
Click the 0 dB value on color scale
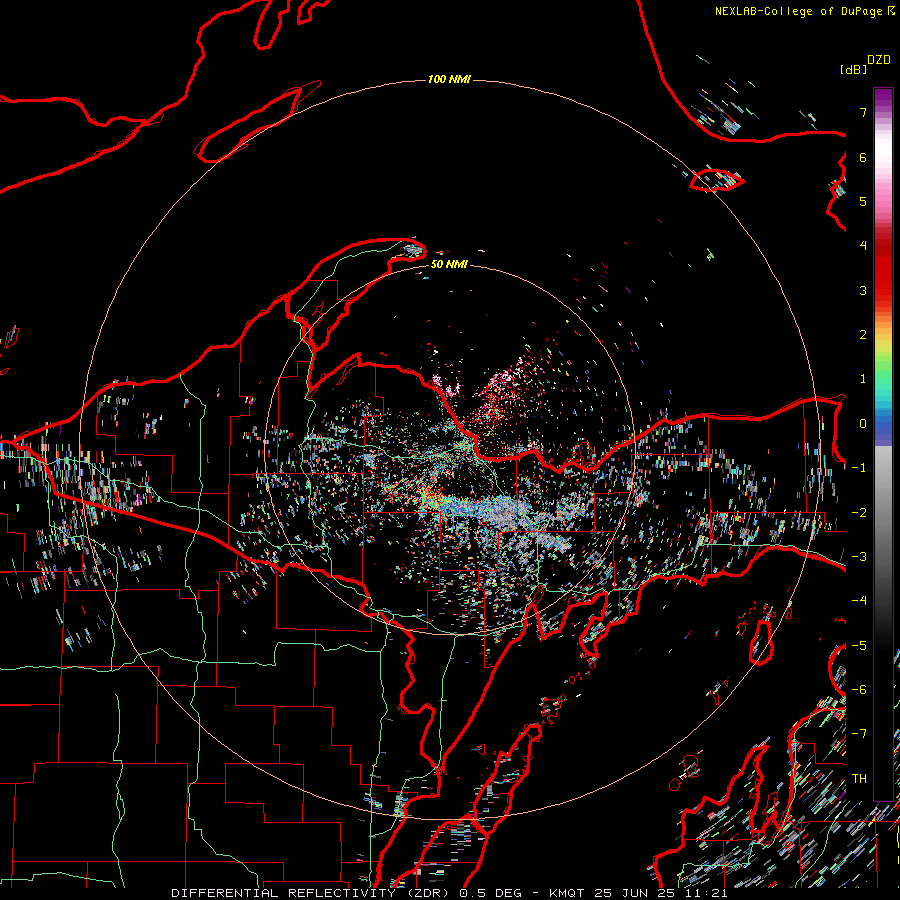[x=863, y=424]
